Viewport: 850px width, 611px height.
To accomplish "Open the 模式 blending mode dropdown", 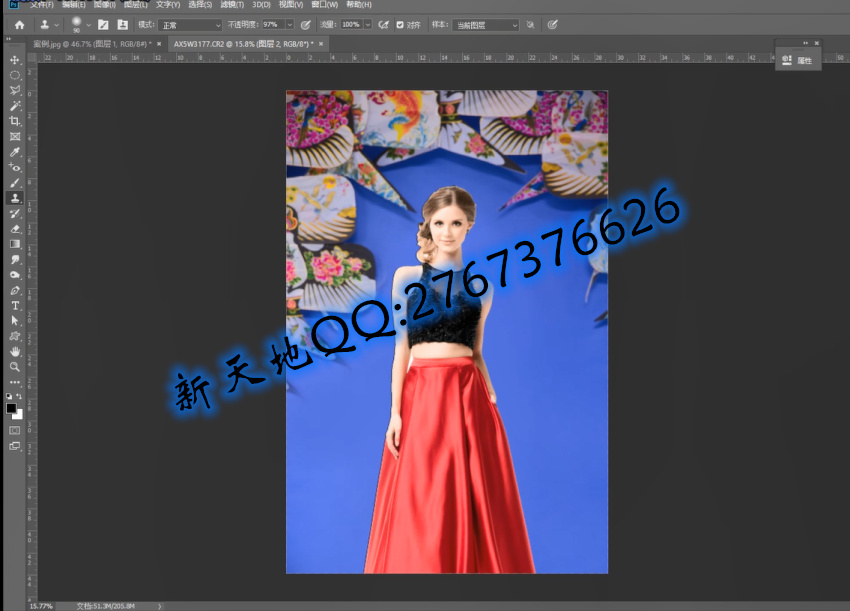I will (x=190, y=24).
